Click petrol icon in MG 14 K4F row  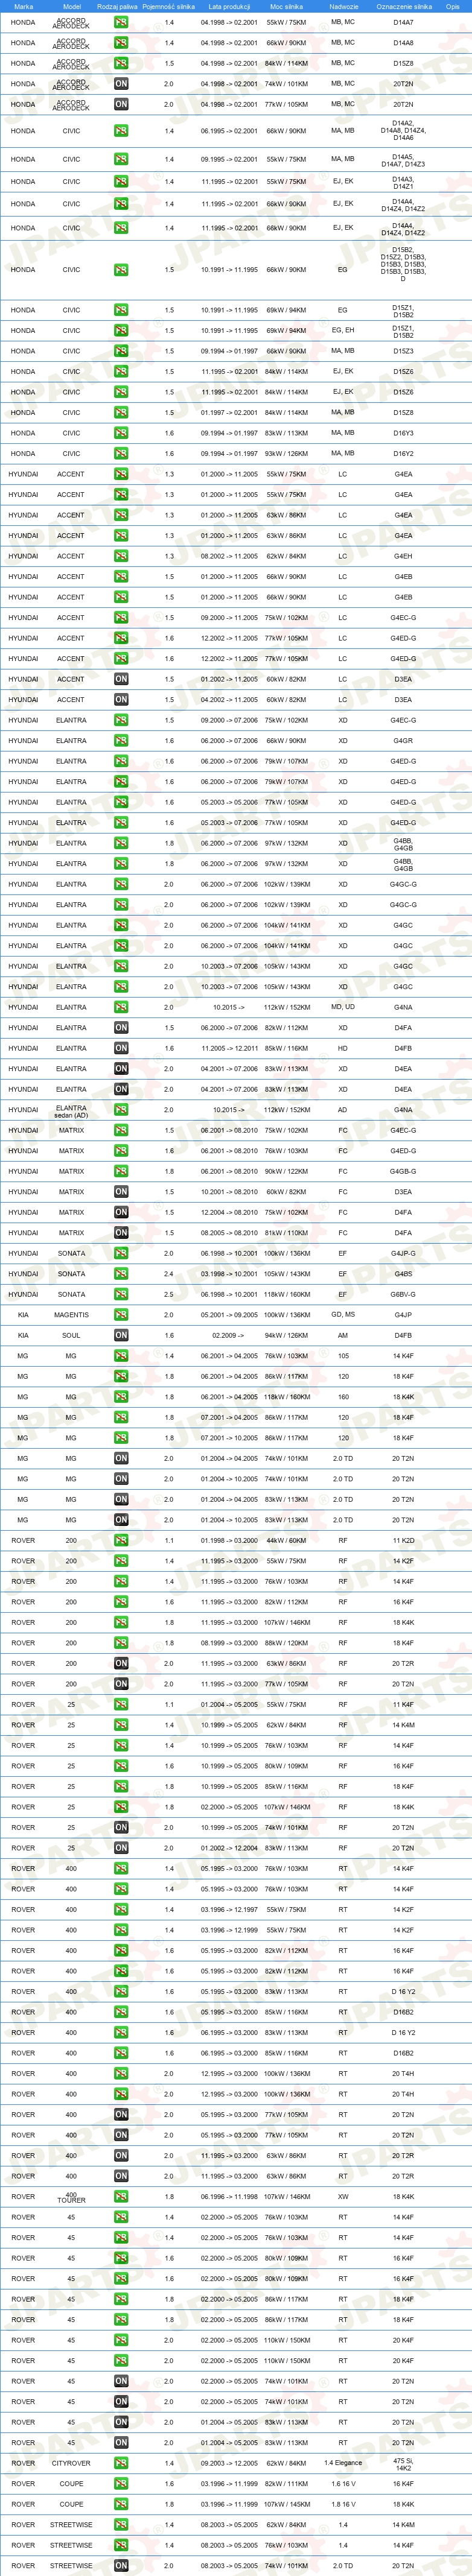point(121,1356)
